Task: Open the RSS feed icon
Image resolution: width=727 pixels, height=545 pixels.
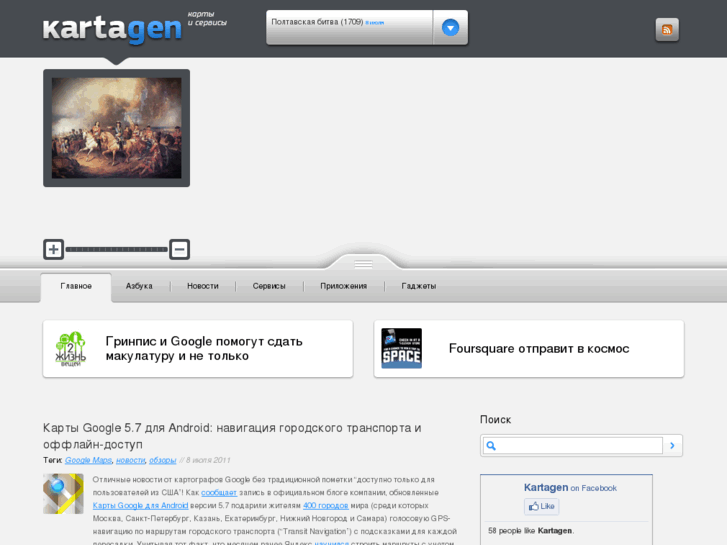Action: 667,30
